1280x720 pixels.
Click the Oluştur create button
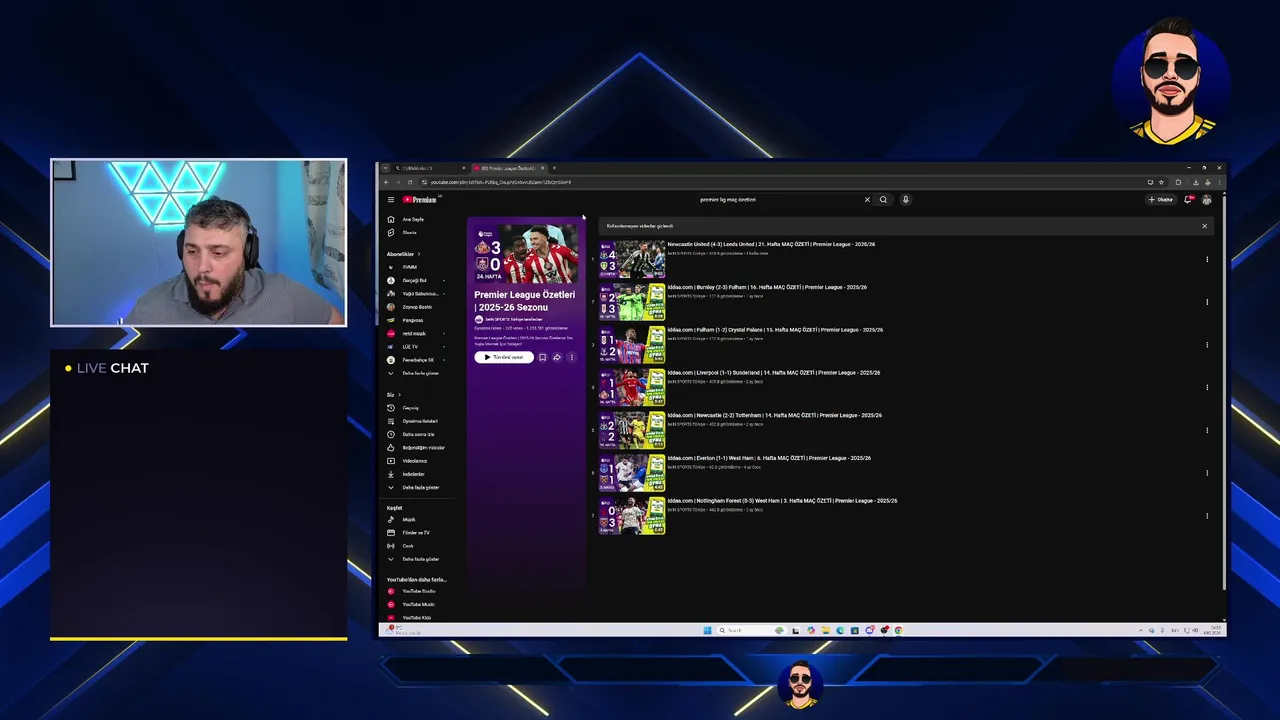pos(1161,199)
